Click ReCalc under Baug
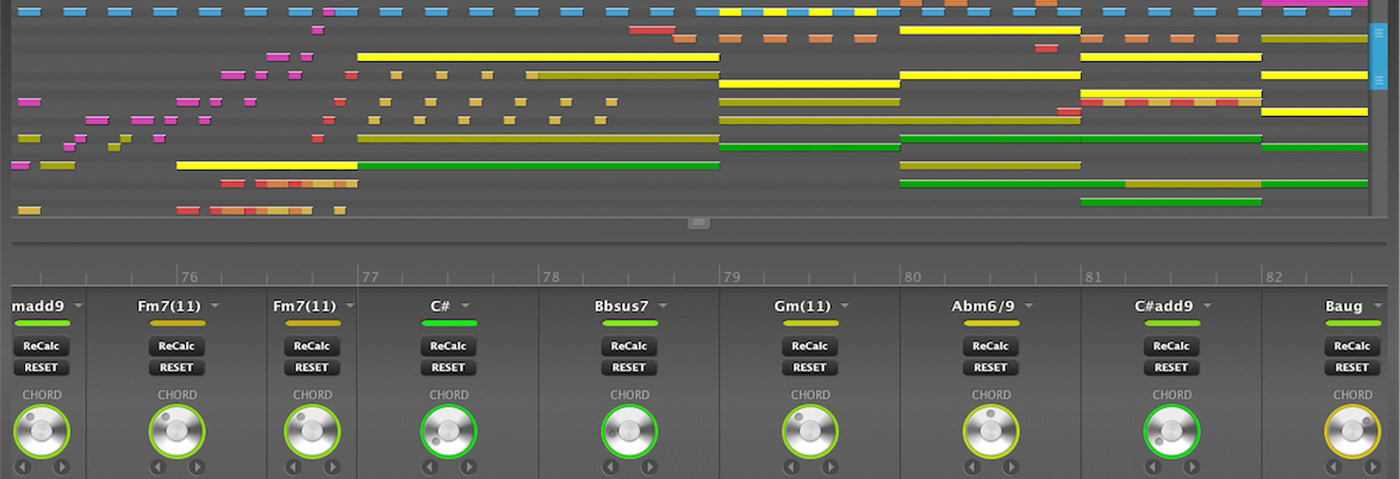Image resolution: width=1400 pixels, height=479 pixels. coord(1353,346)
